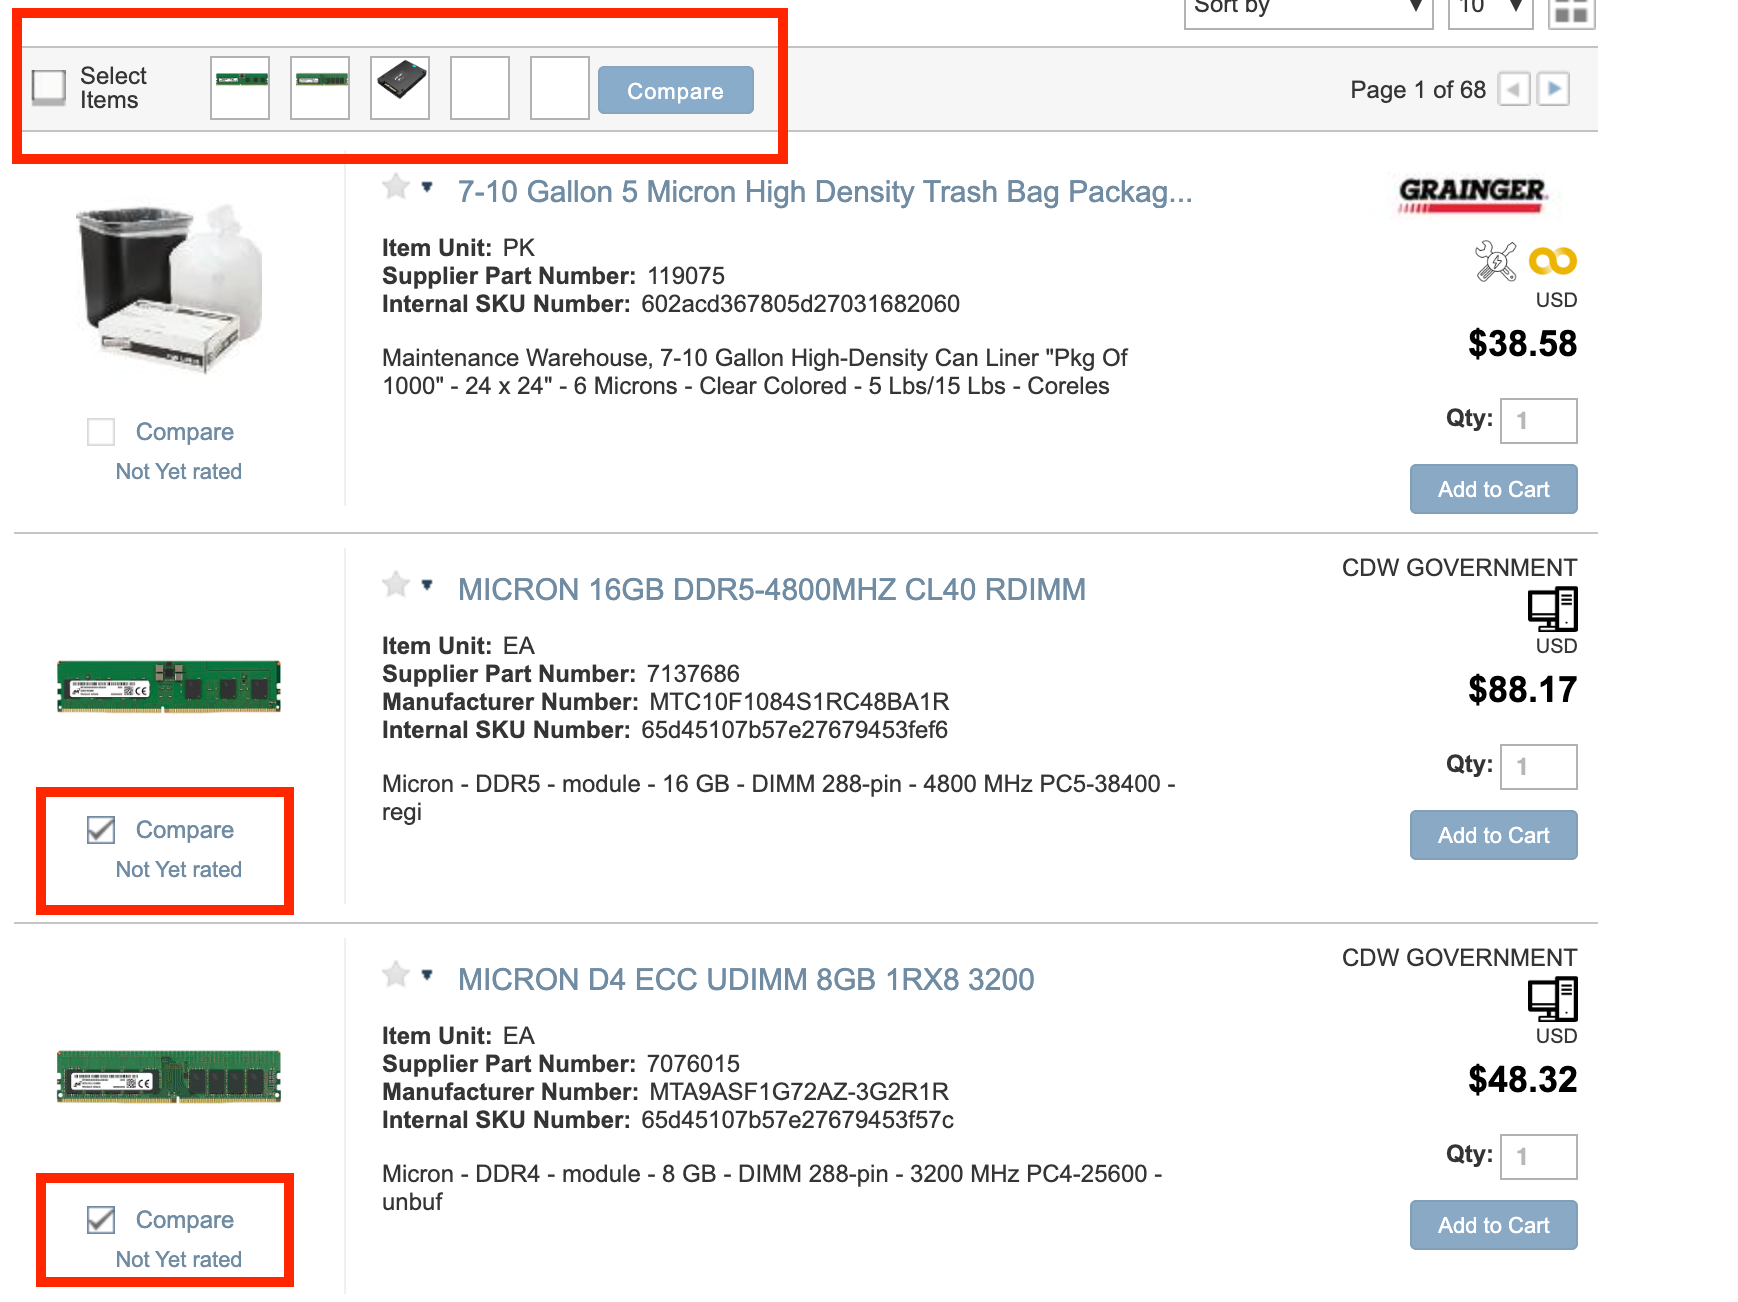Click the Grainger supplier logo
The height and width of the screenshot is (1302, 1738).
click(1472, 194)
